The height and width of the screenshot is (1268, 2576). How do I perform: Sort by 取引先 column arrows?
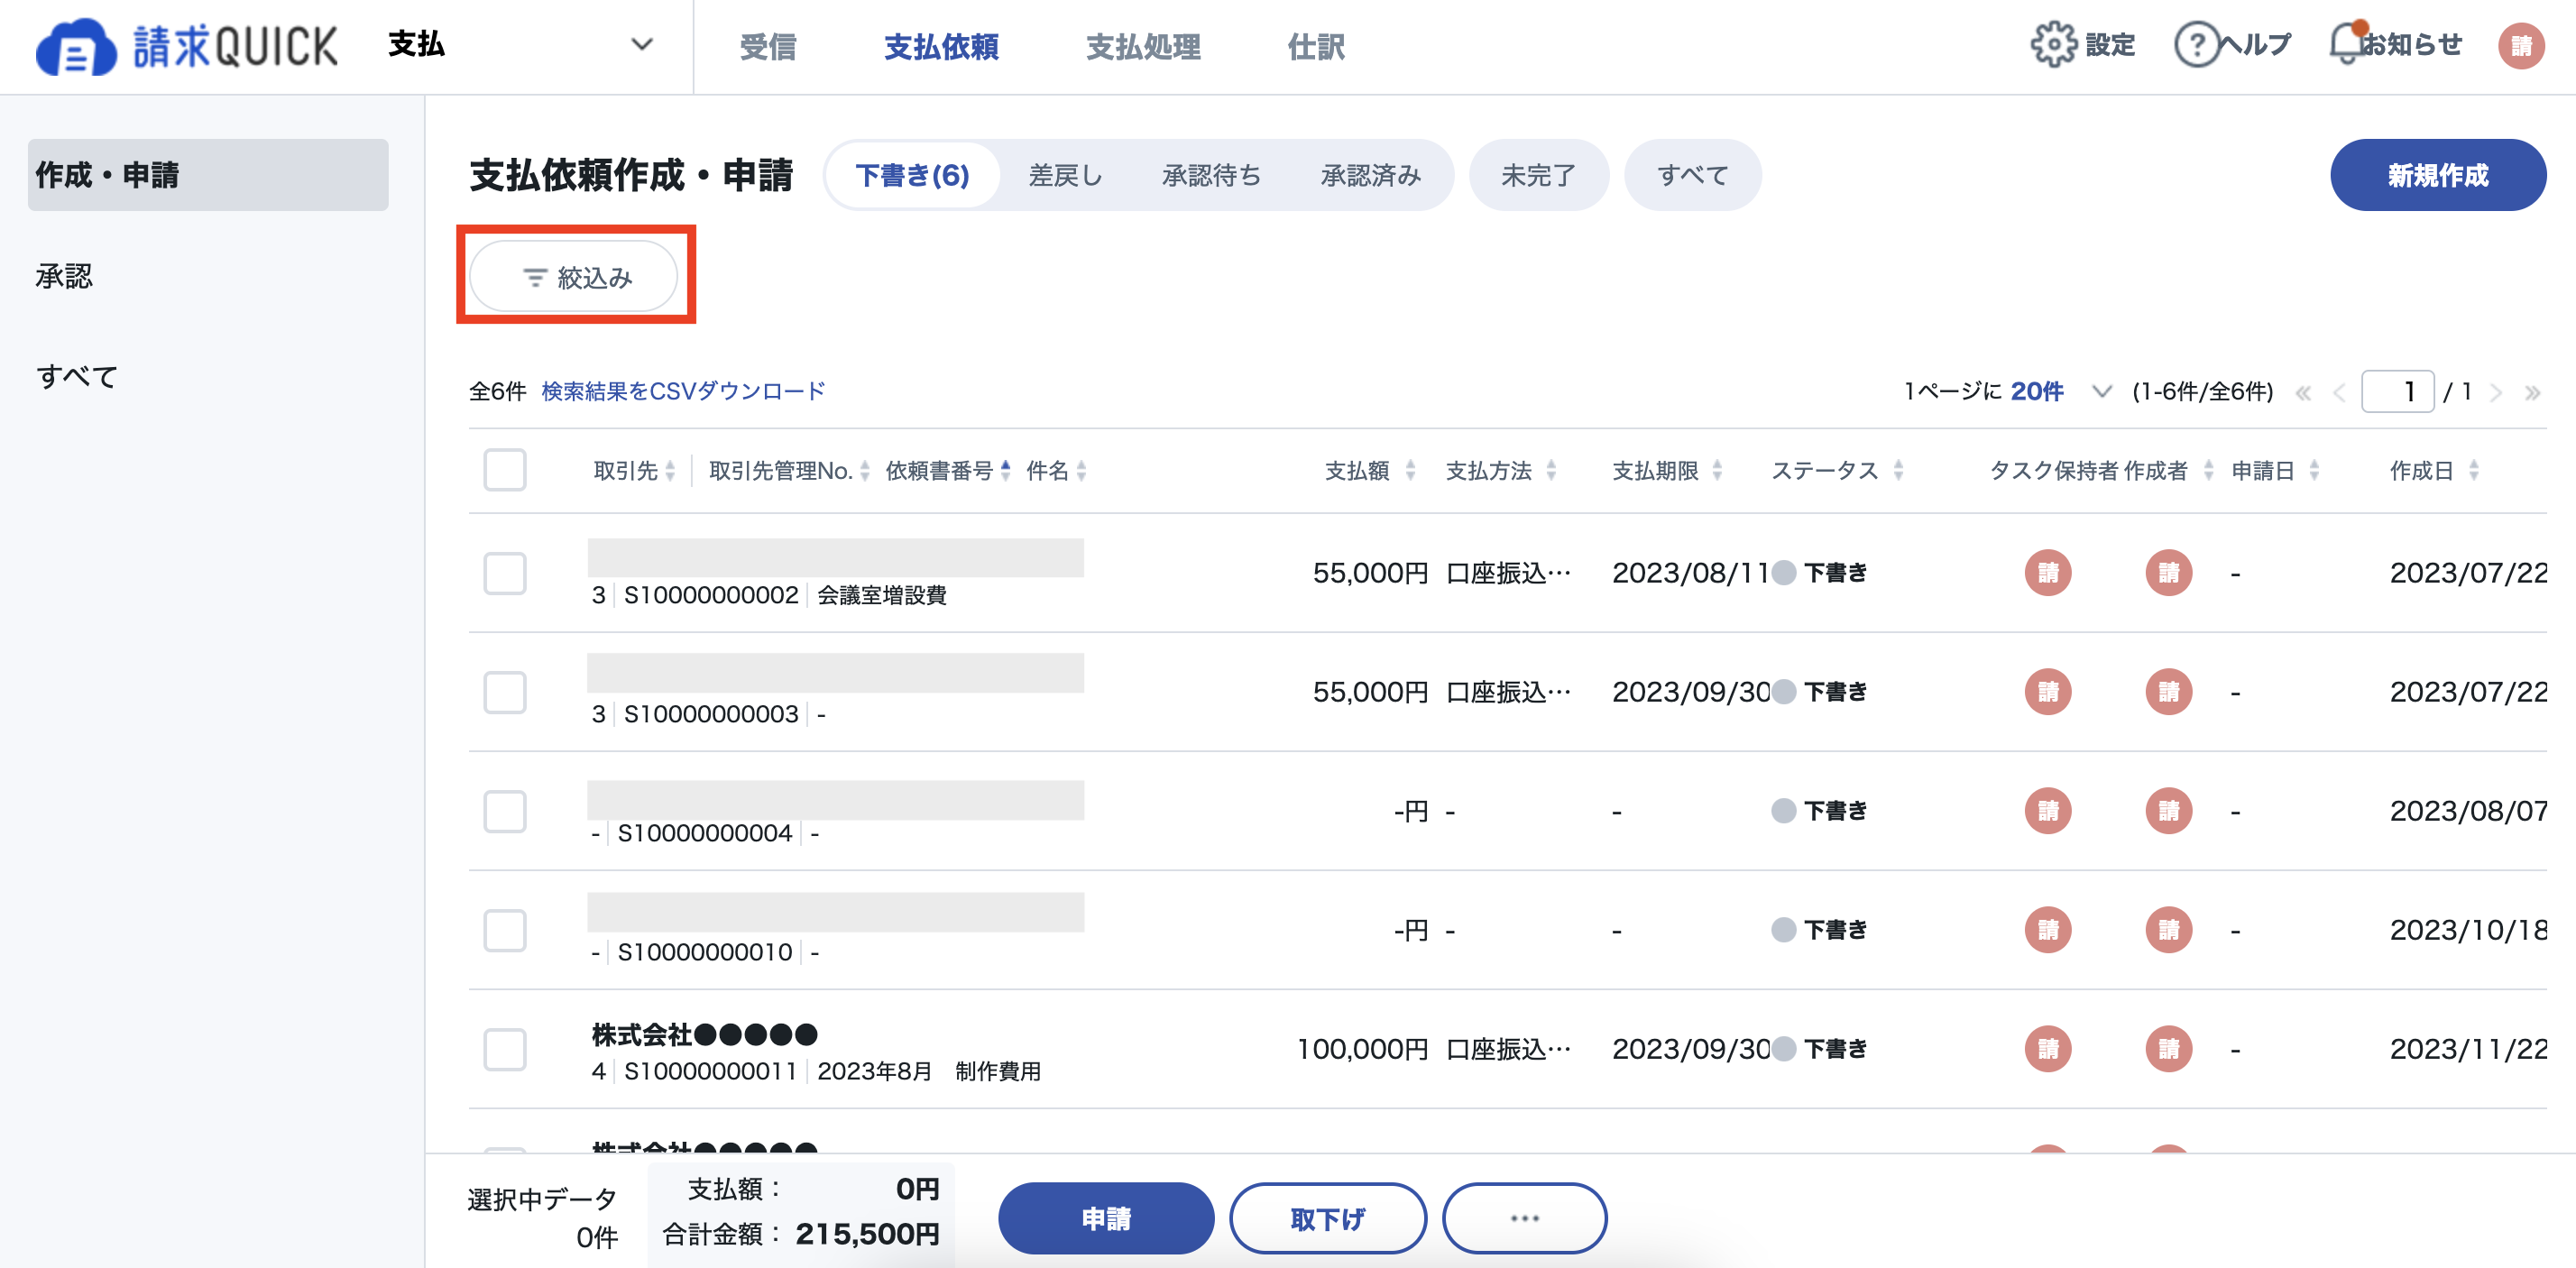click(670, 471)
